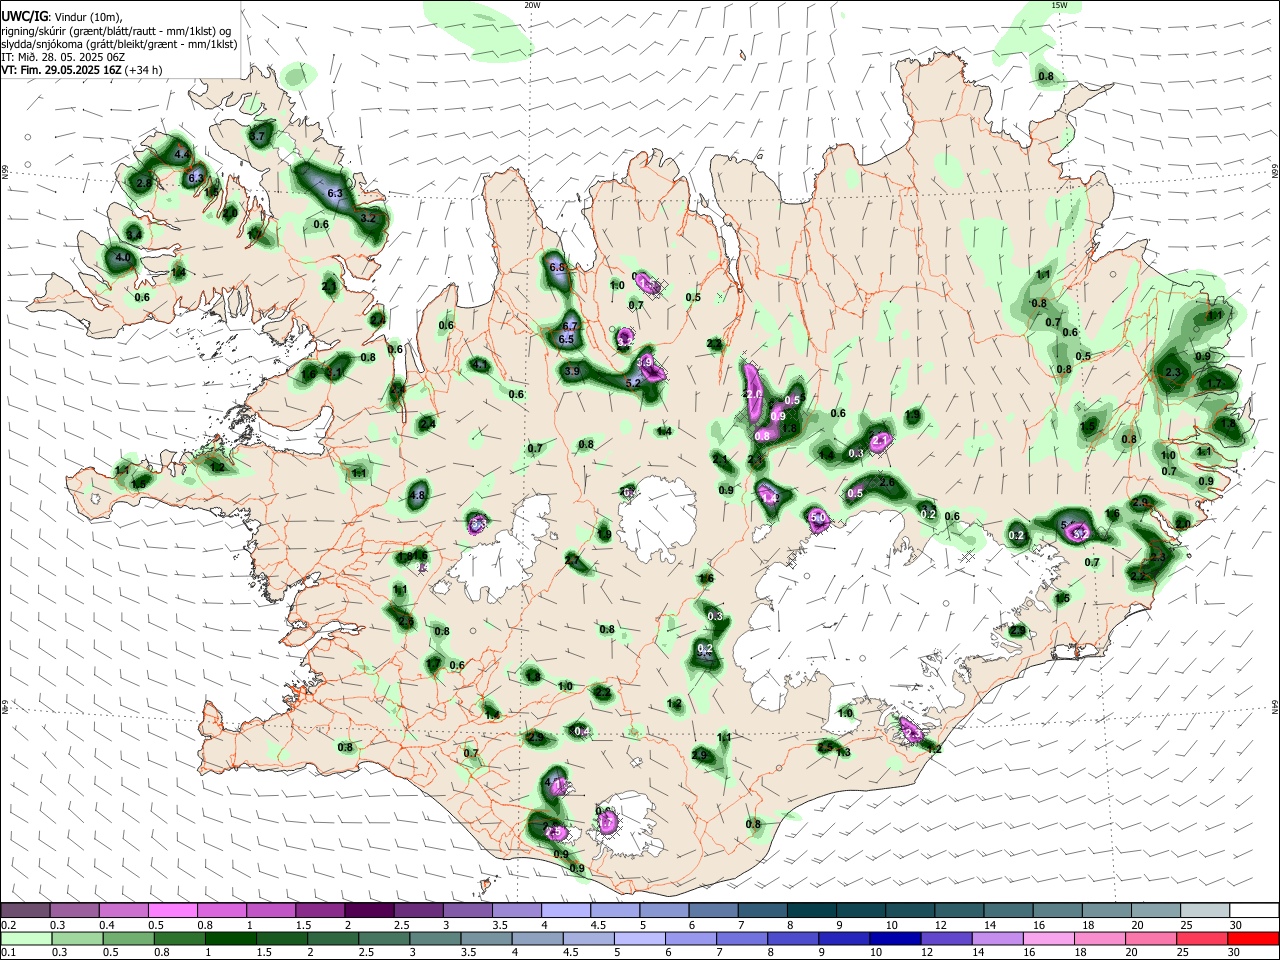
Task: Click the '3.7' precipitation value on the map
Action: tap(257, 136)
